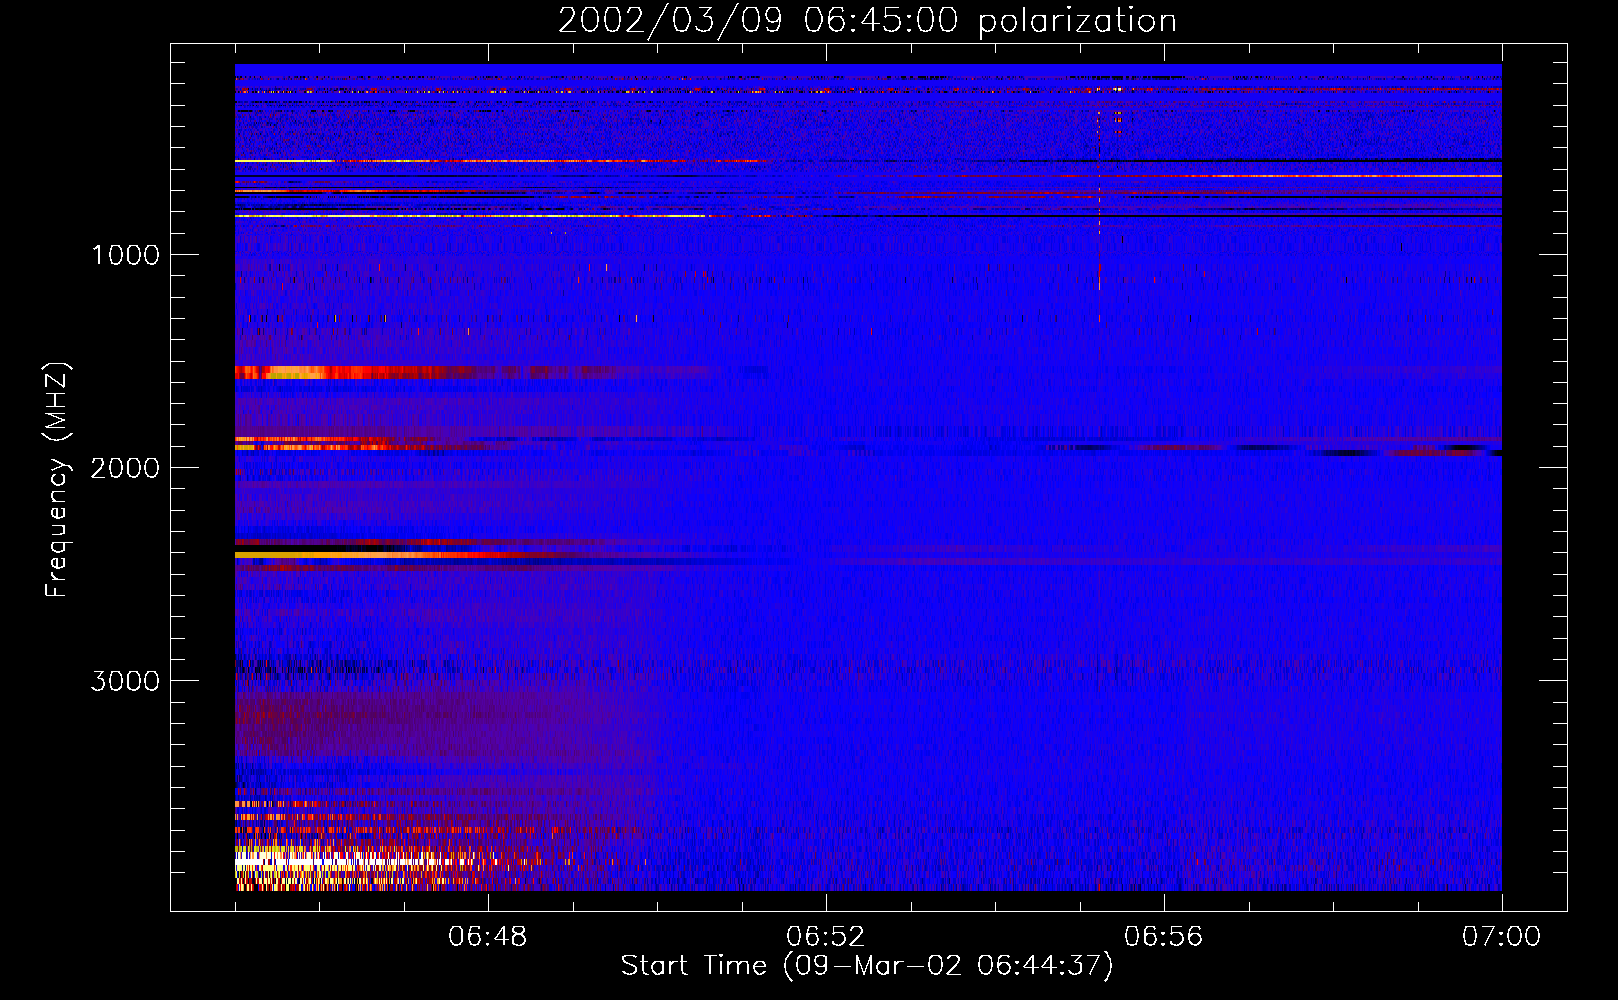1618x1000 pixels.
Task: Click the '2000' frequency tick label
Action: (x=125, y=468)
